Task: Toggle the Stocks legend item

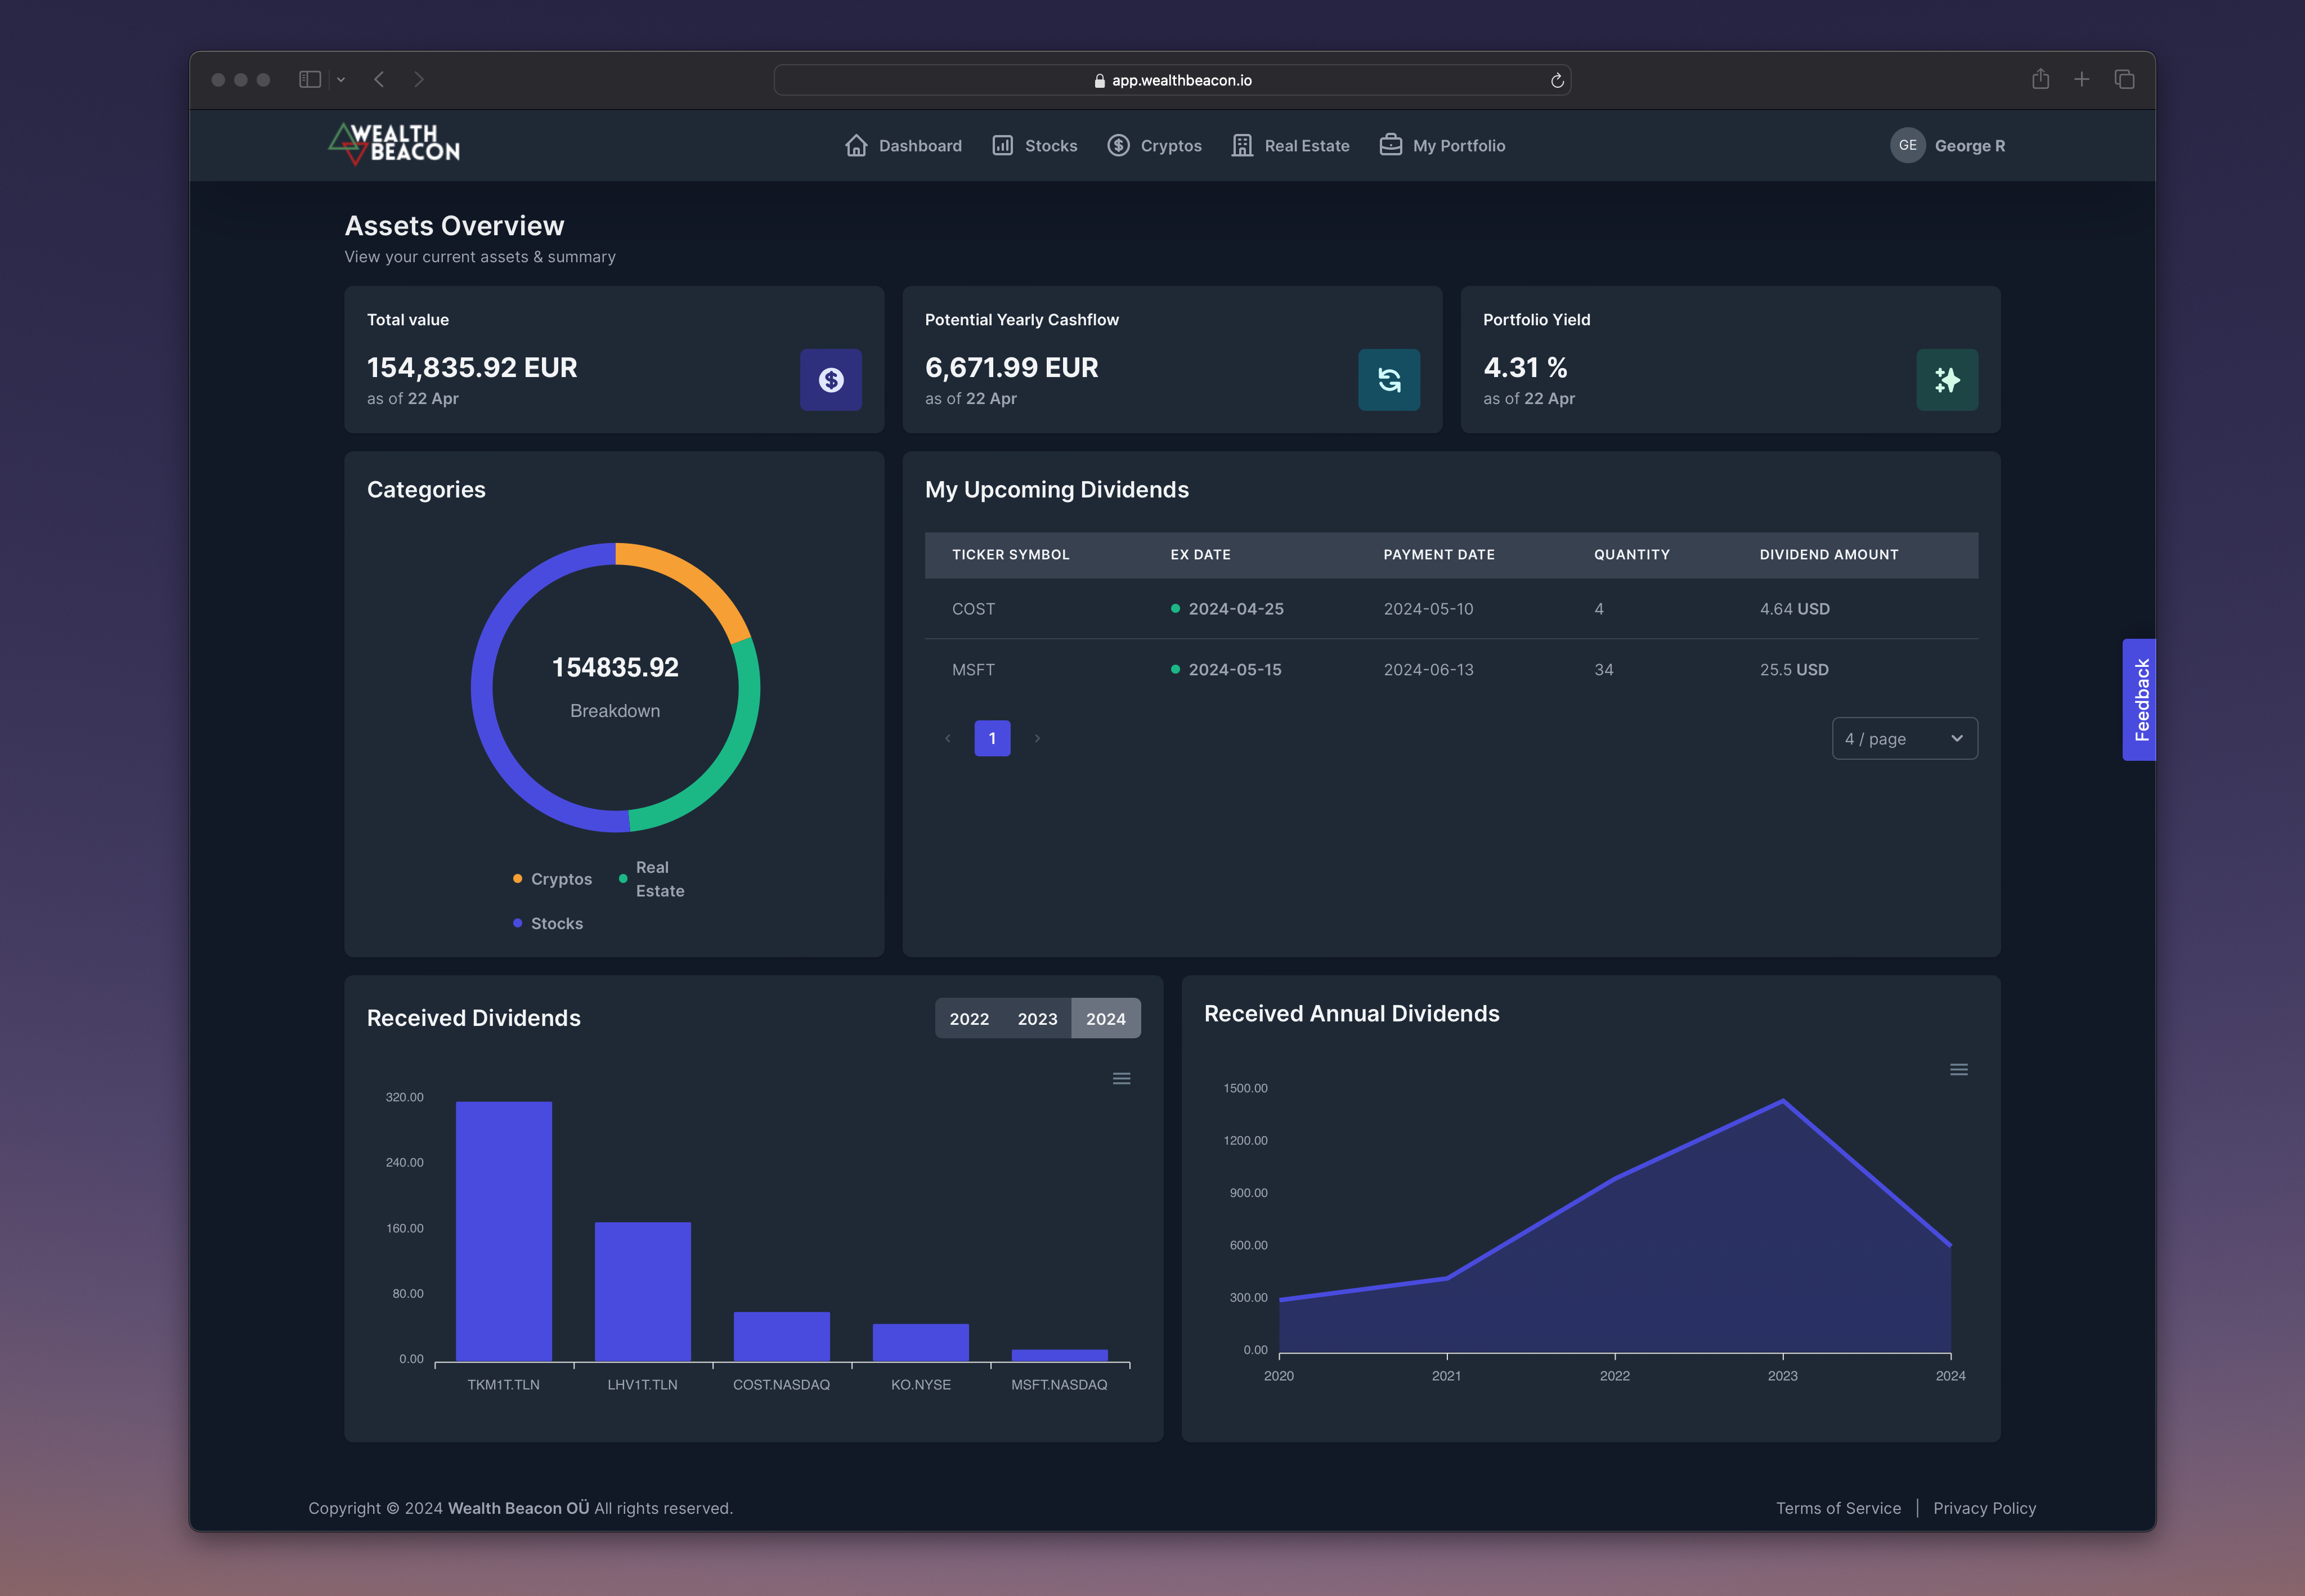Action: (548, 924)
